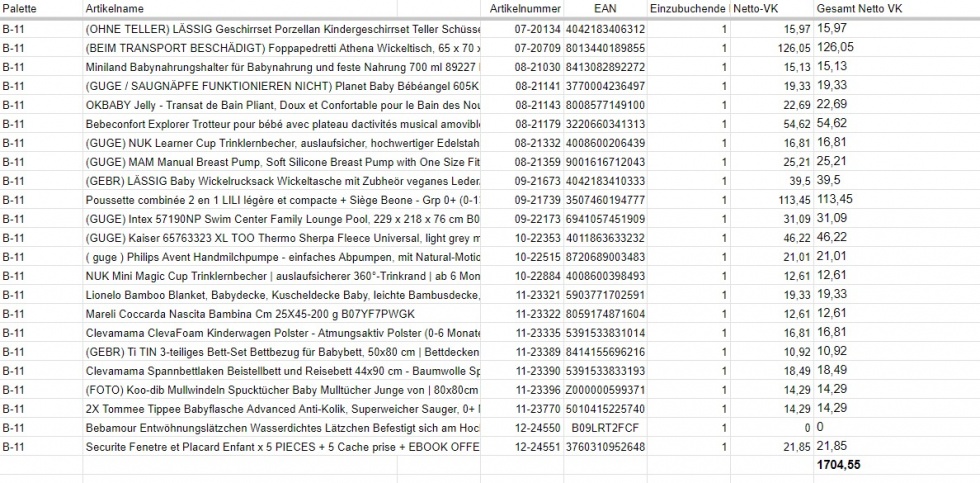Click EAN value 4042183406312
Image resolution: width=980 pixels, height=483 pixels.
coord(605,29)
